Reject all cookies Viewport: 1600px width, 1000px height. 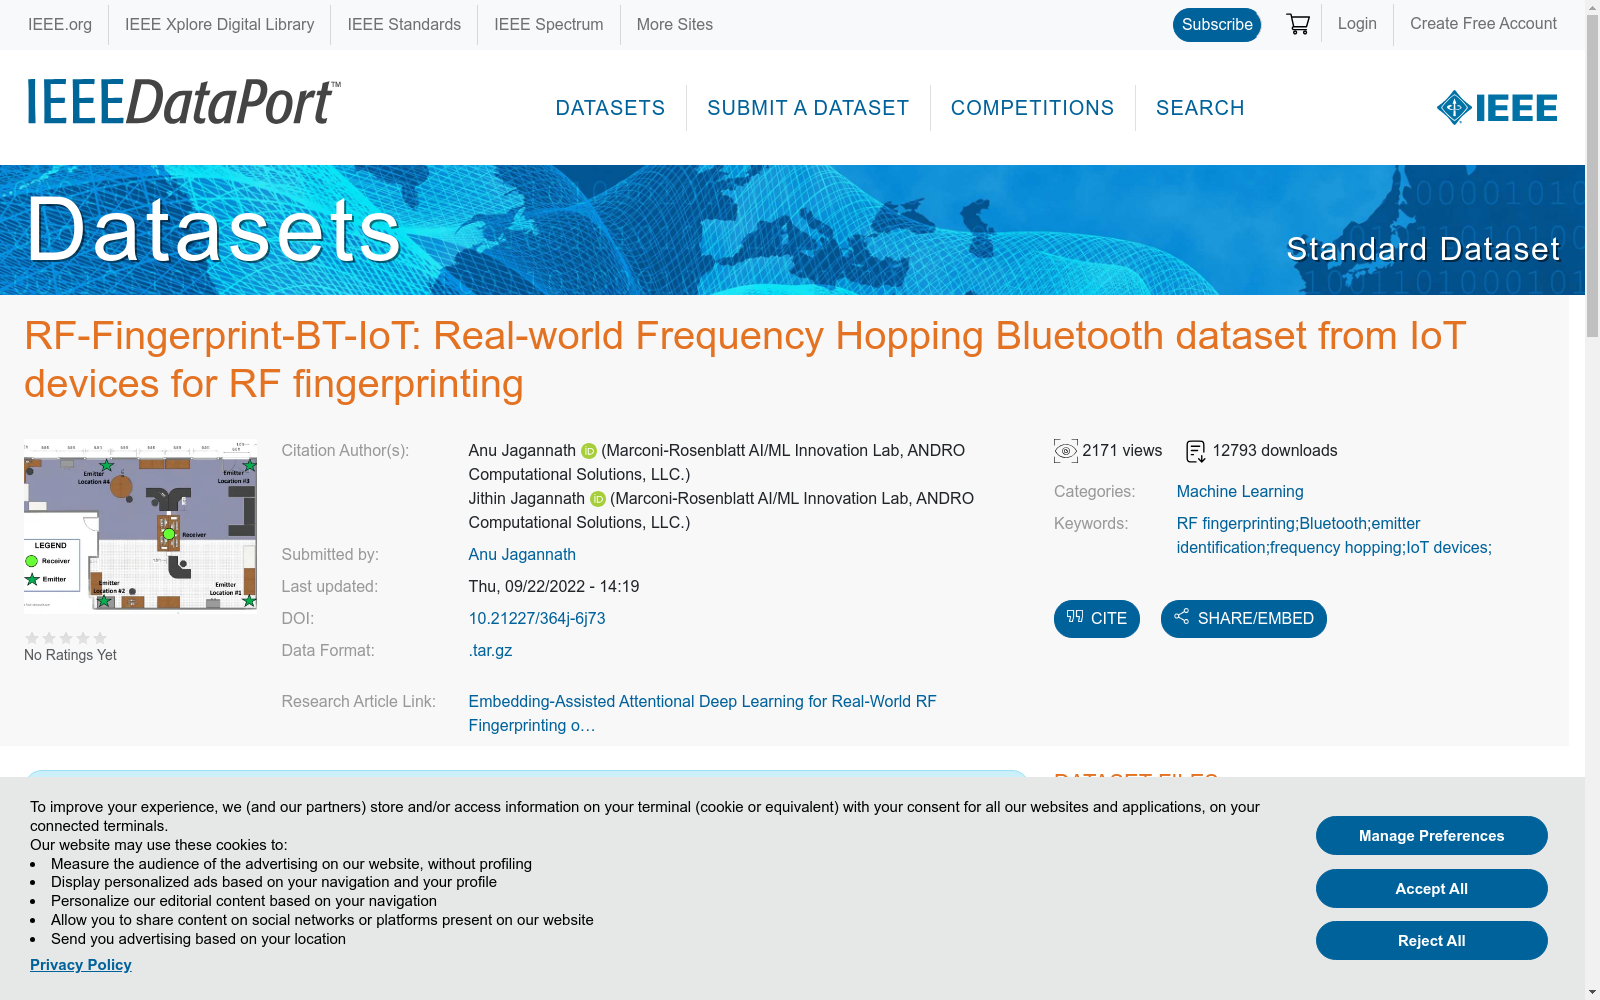click(1432, 941)
